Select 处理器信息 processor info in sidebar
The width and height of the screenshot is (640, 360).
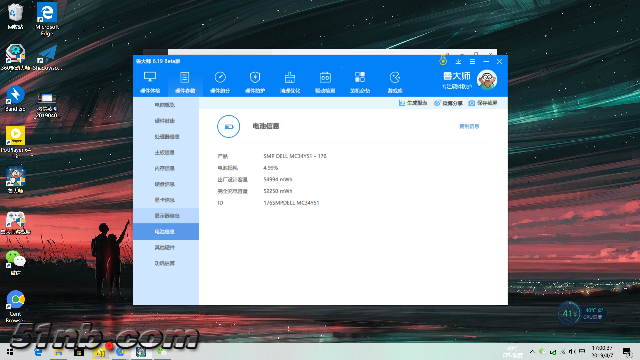point(166,136)
